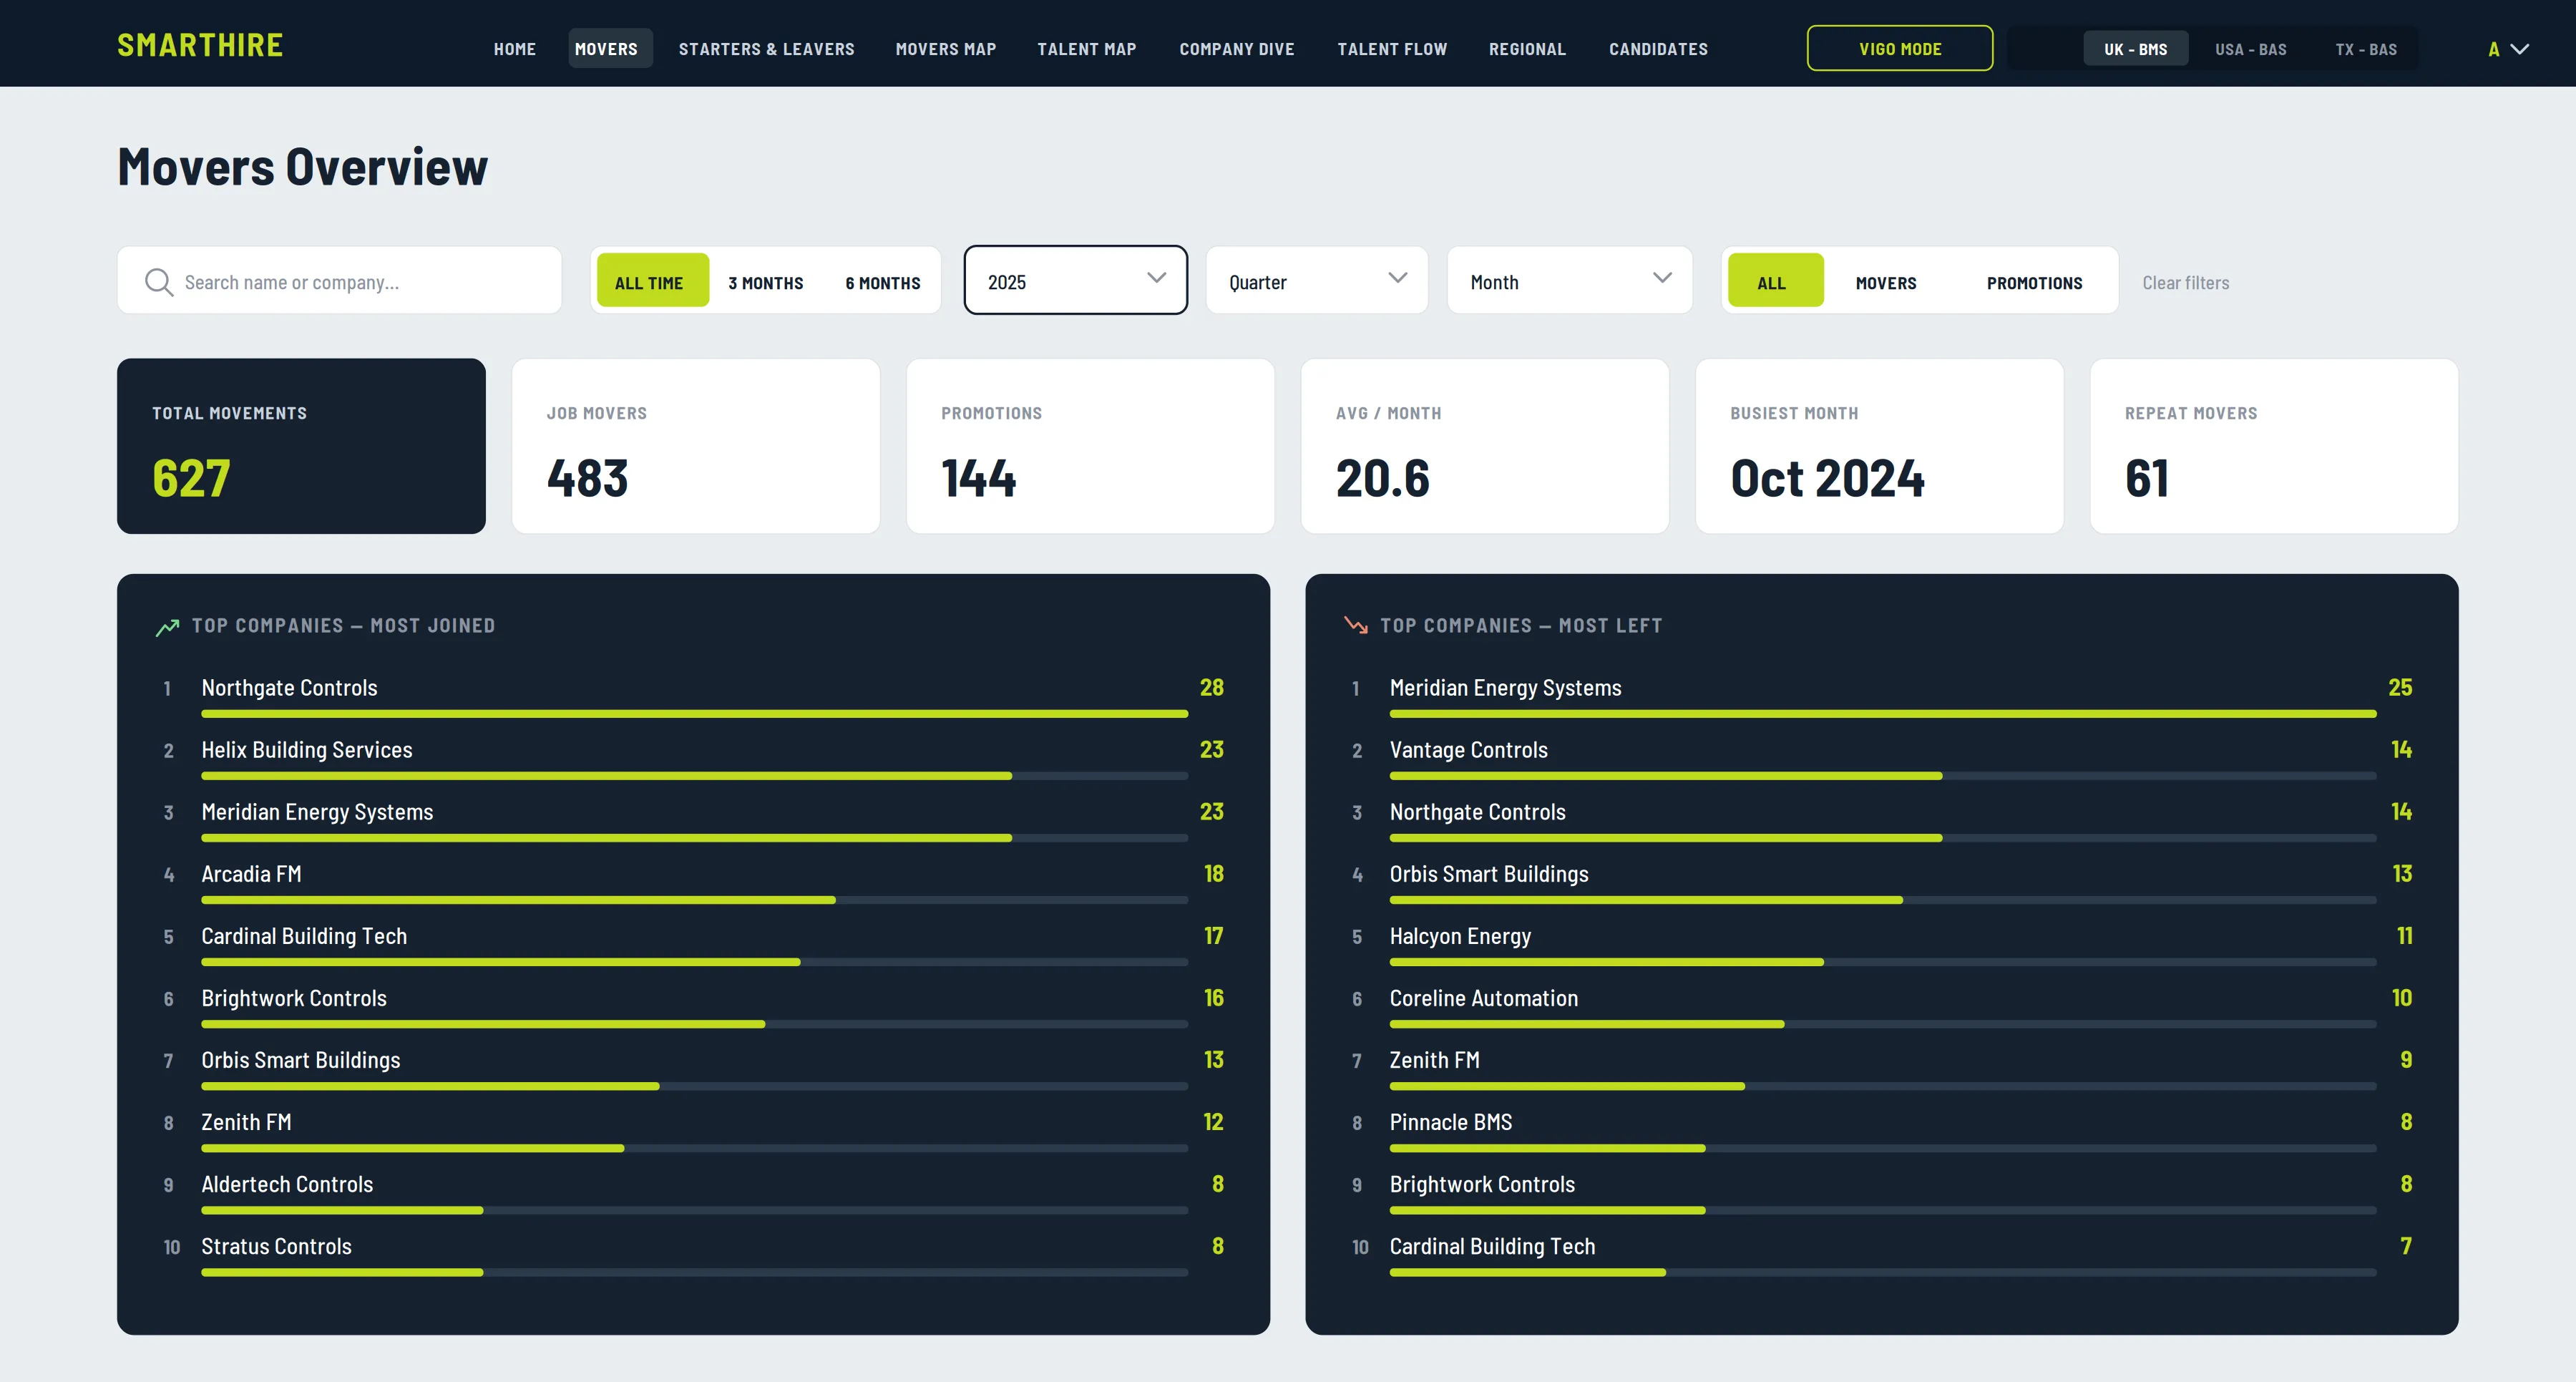This screenshot has width=2576, height=1382.
Task: Click Zenith FM in Most Joined
Action: [246, 1122]
